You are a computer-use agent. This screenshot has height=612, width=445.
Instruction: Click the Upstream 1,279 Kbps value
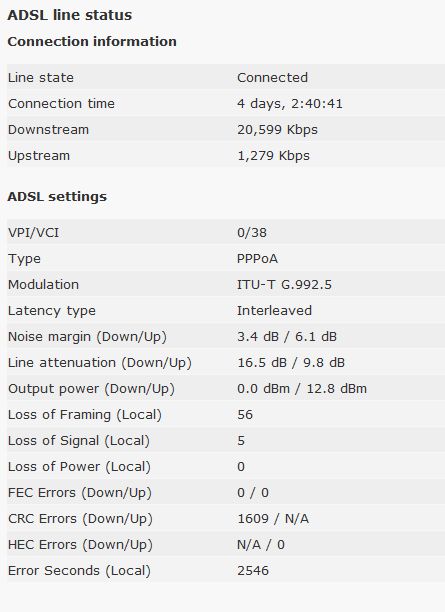pyautogui.click(x=273, y=156)
